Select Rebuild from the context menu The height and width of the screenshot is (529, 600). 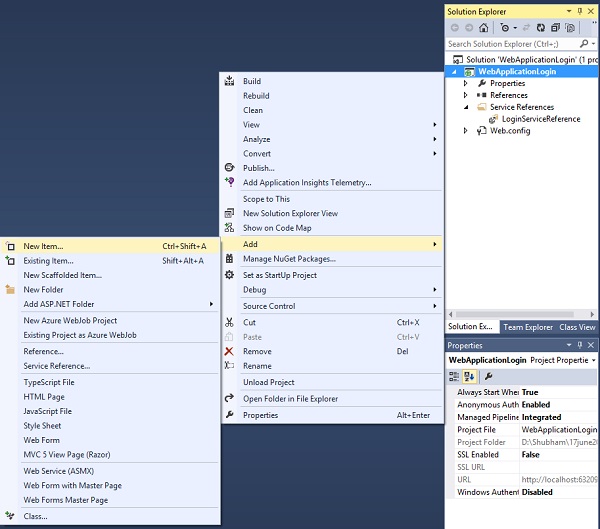point(256,96)
